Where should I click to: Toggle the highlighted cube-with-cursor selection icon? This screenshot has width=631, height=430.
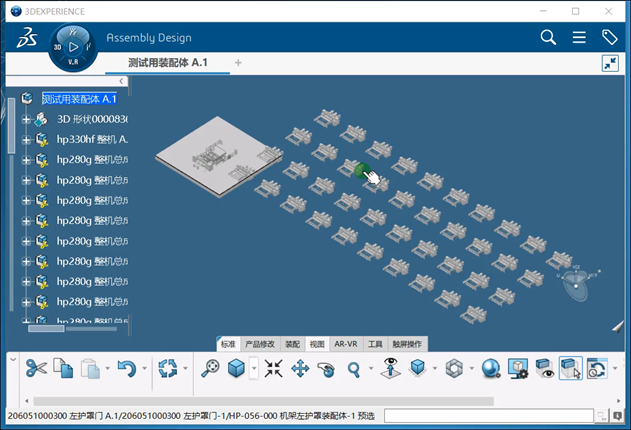[x=570, y=368]
